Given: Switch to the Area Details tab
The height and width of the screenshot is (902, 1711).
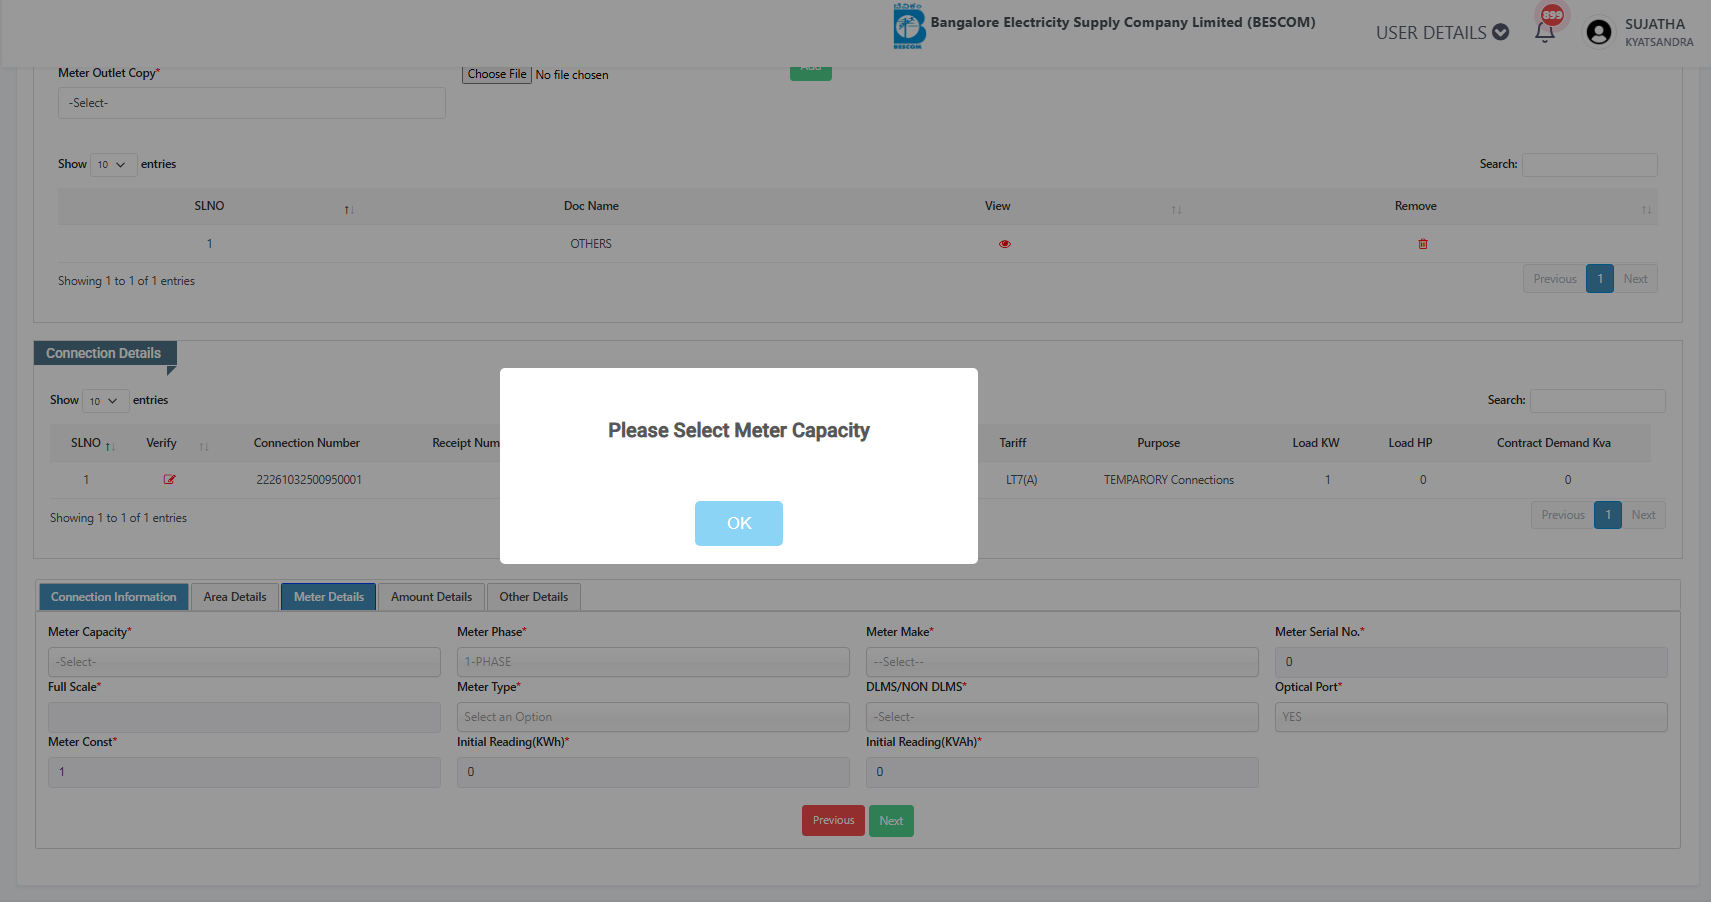Looking at the screenshot, I should pyautogui.click(x=235, y=597).
